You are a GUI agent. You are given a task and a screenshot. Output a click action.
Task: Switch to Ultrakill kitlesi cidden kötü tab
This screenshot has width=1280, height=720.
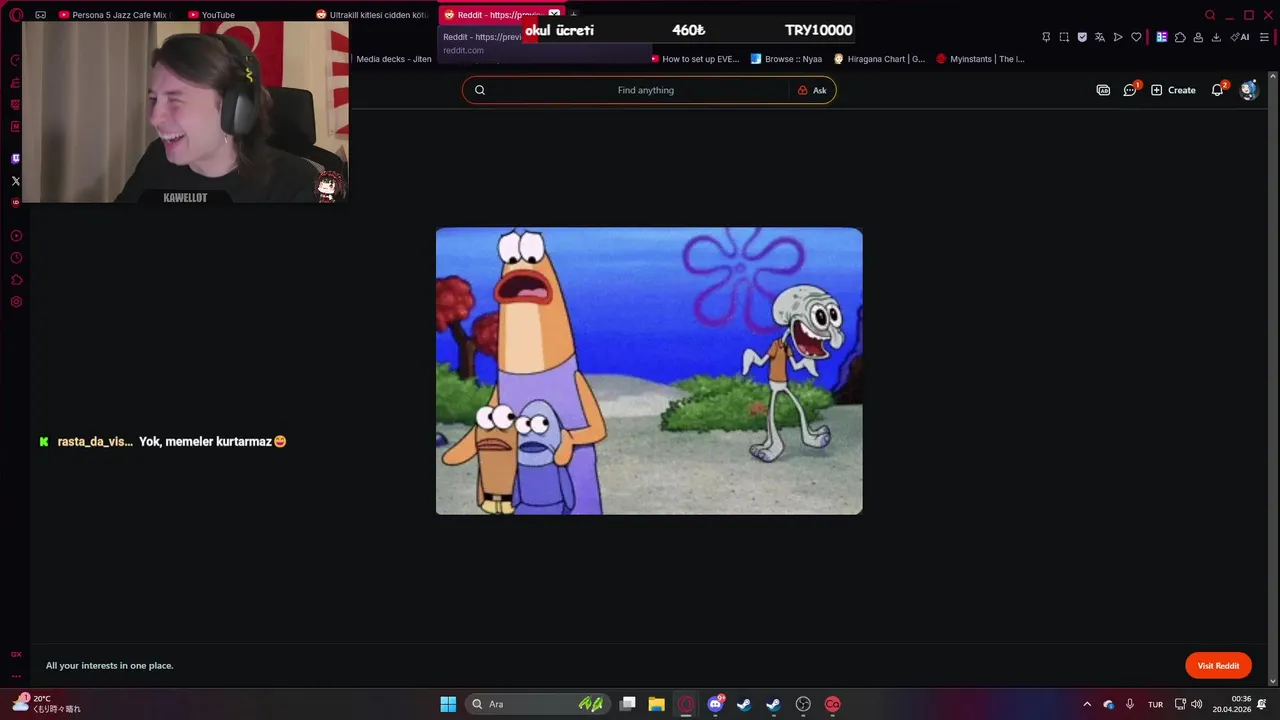click(x=372, y=15)
